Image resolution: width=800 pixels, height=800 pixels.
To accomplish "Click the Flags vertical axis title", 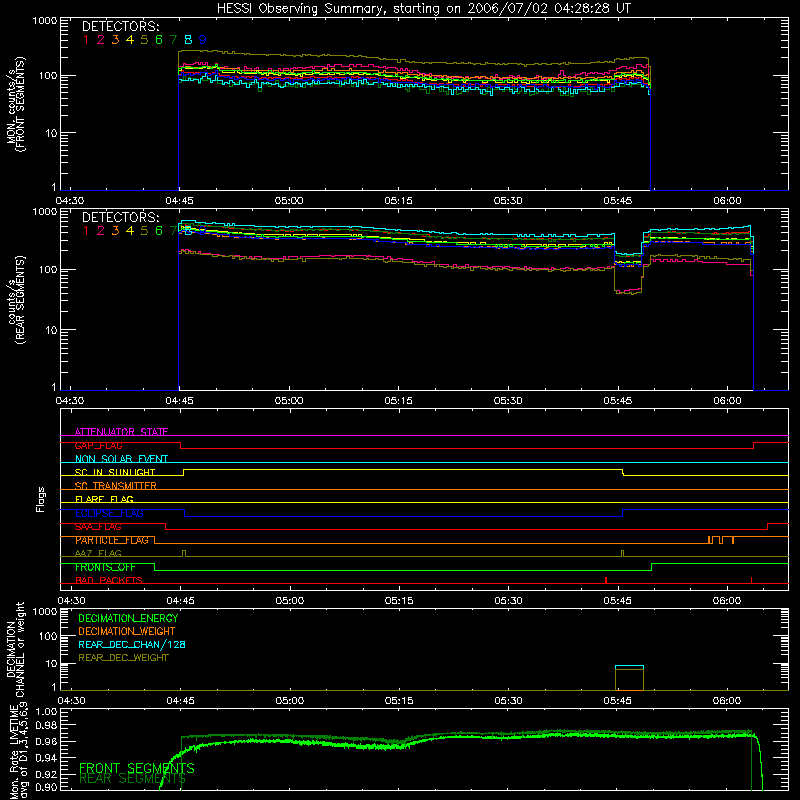I will coord(41,499).
